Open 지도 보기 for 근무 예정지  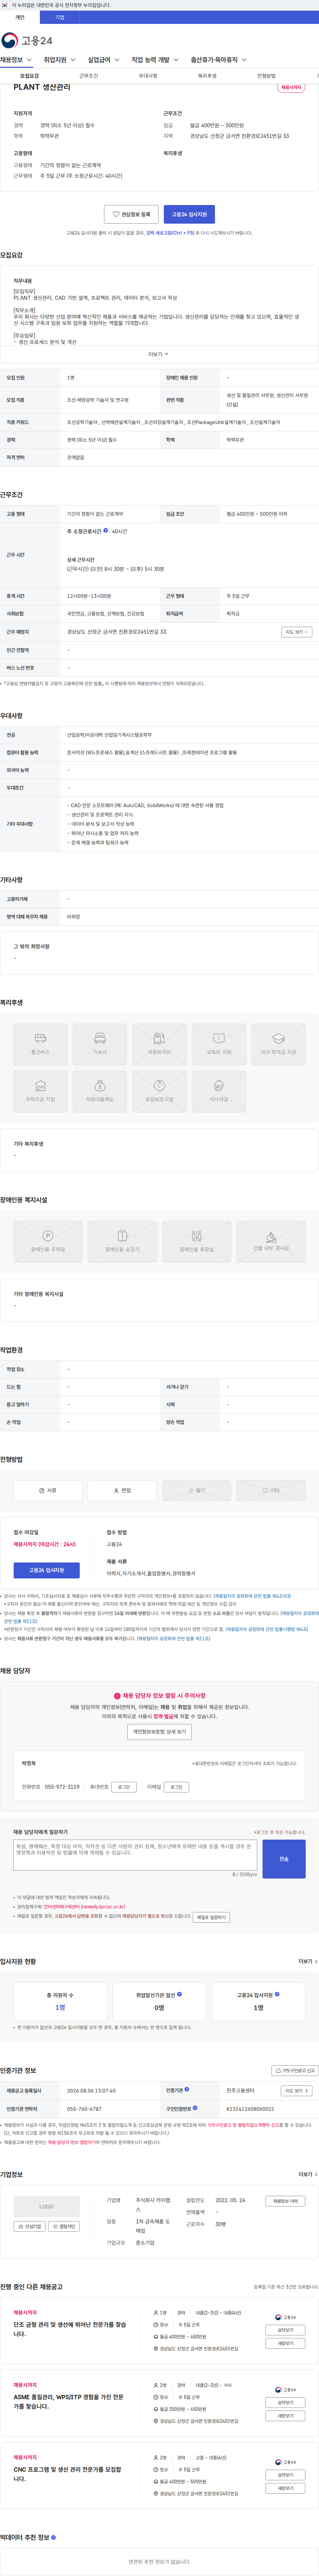pyautogui.click(x=297, y=632)
